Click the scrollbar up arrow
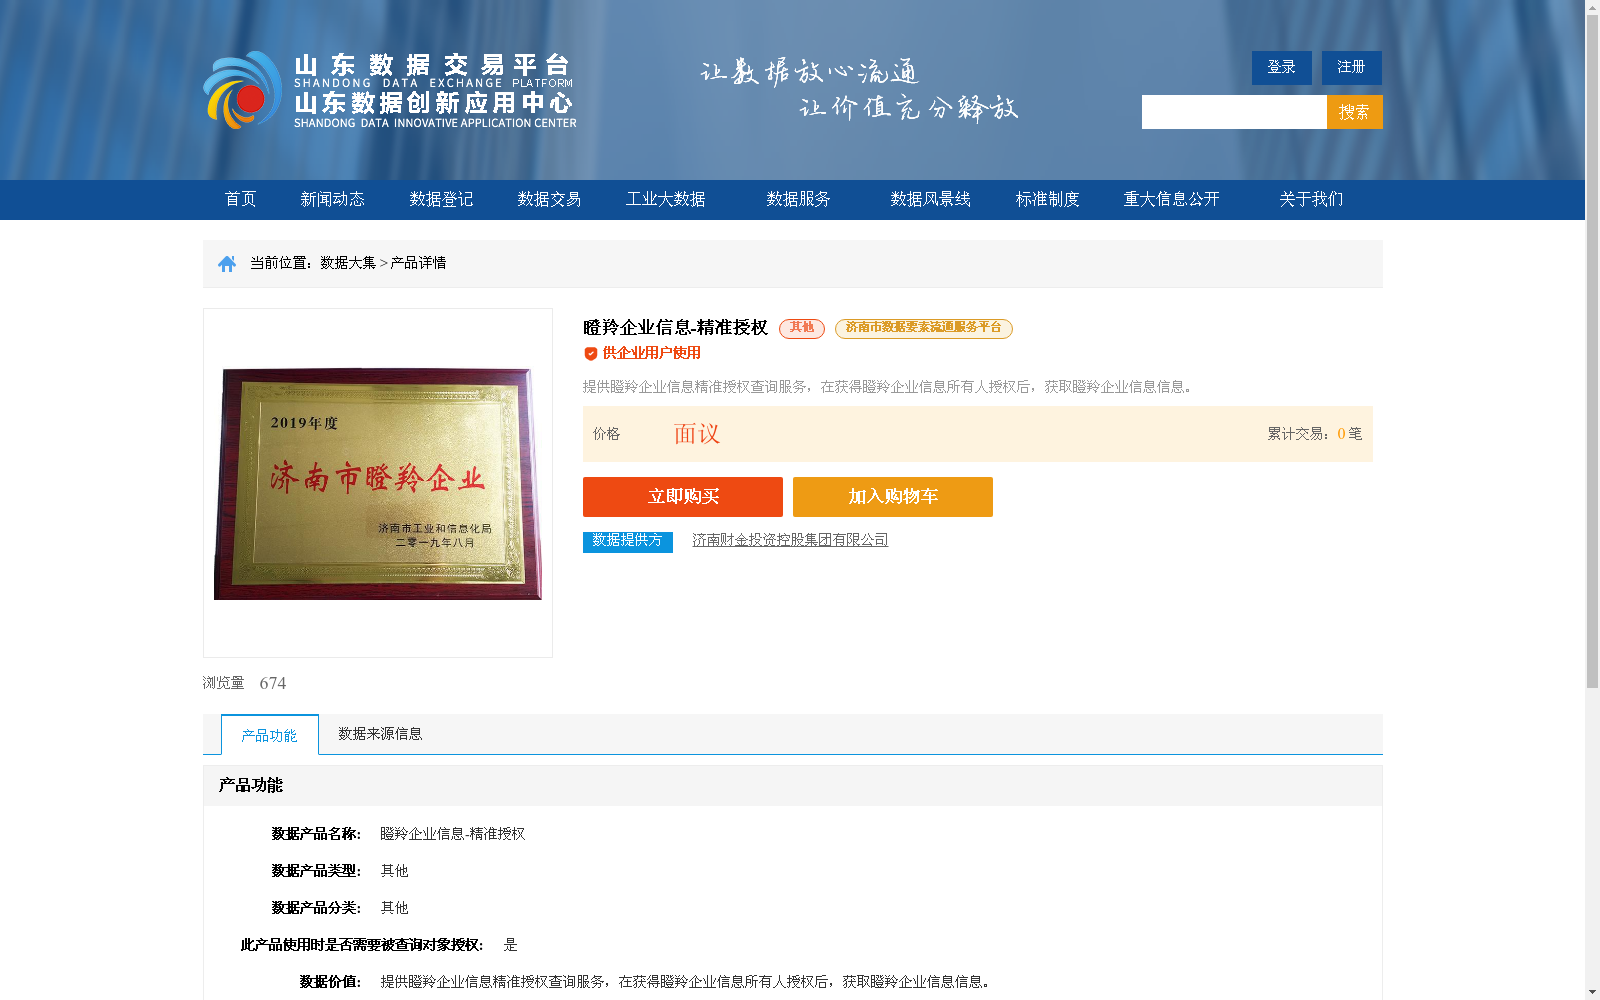Image resolution: width=1600 pixels, height=1000 pixels. 1592,7
